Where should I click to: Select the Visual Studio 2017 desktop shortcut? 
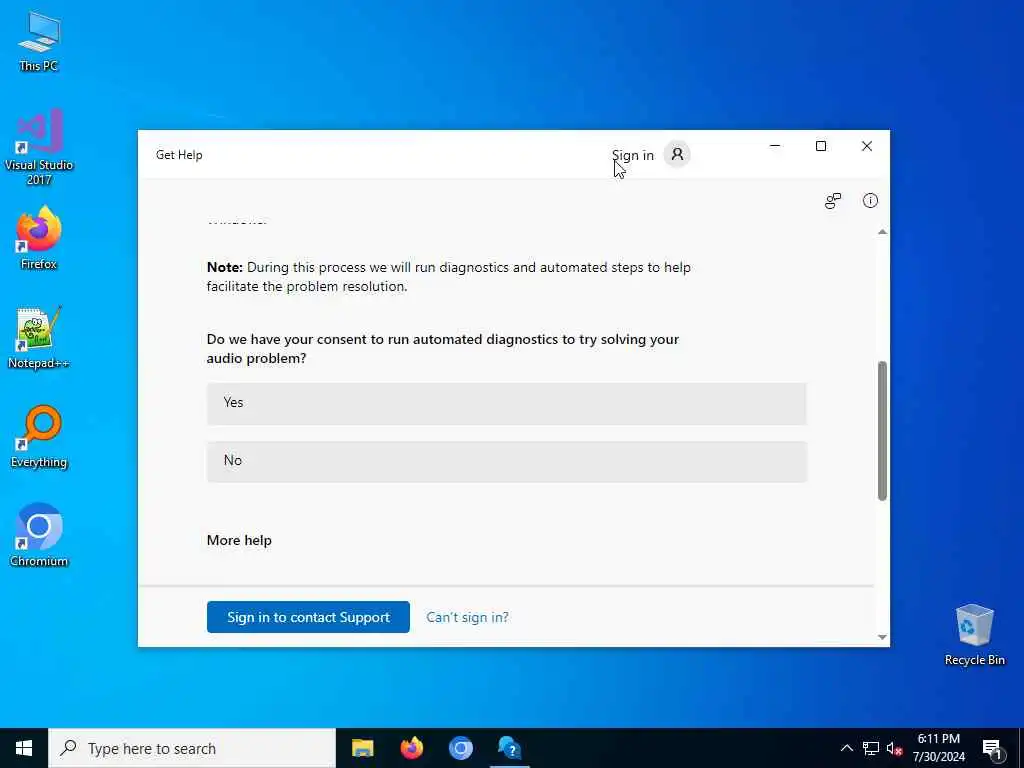pos(39,146)
